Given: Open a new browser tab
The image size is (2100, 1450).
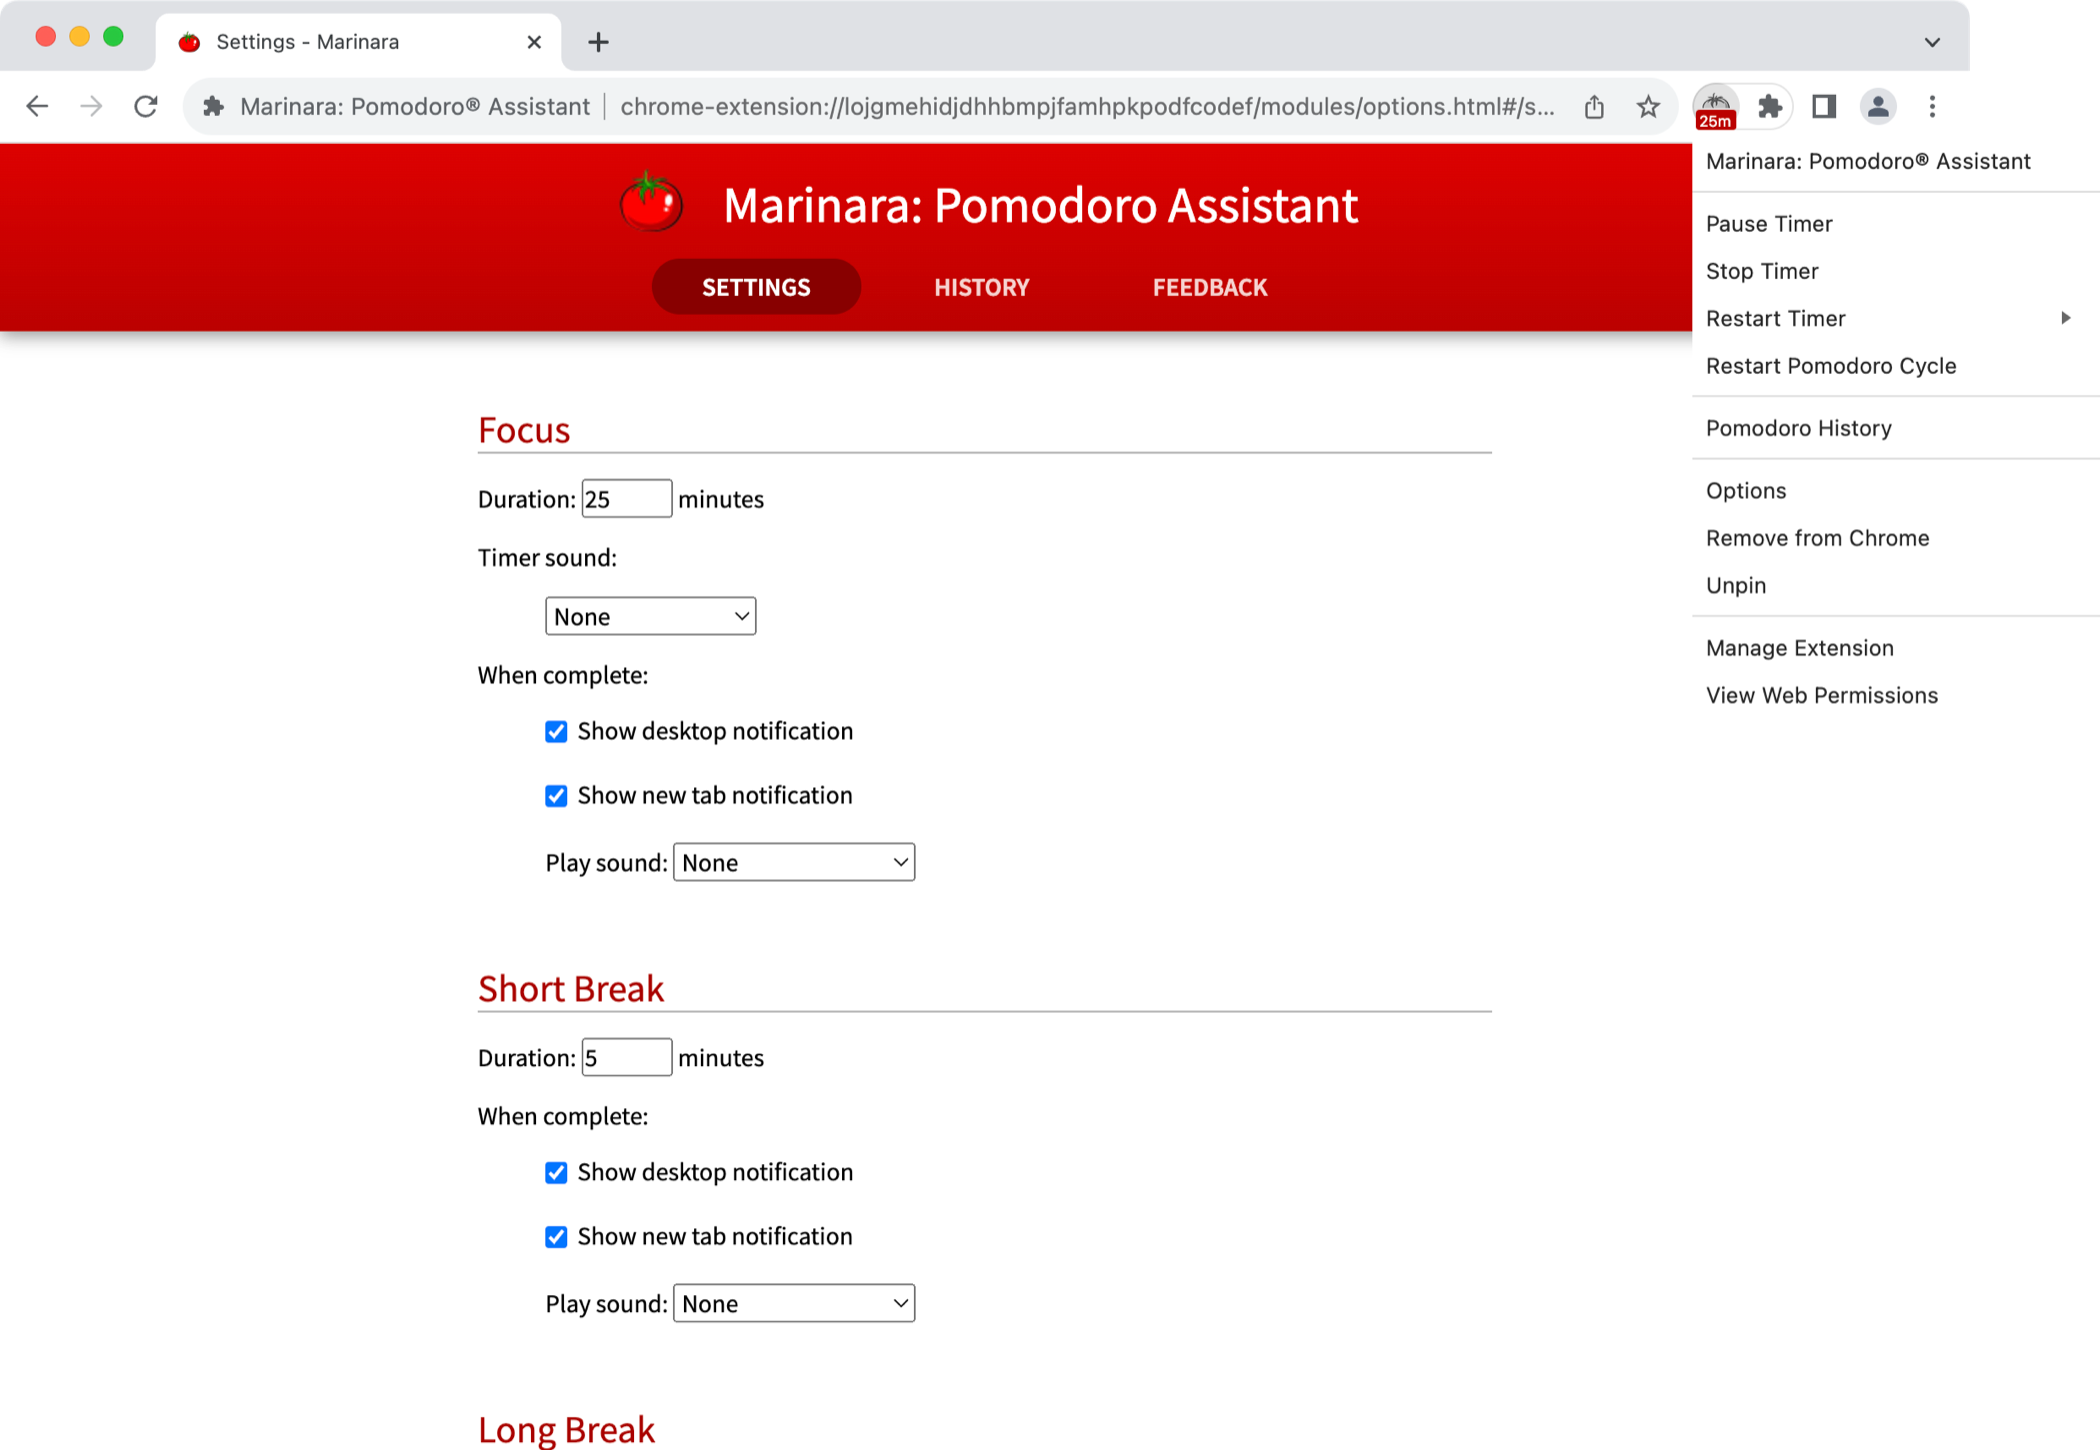Looking at the screenshot, I should pos(598,42).
